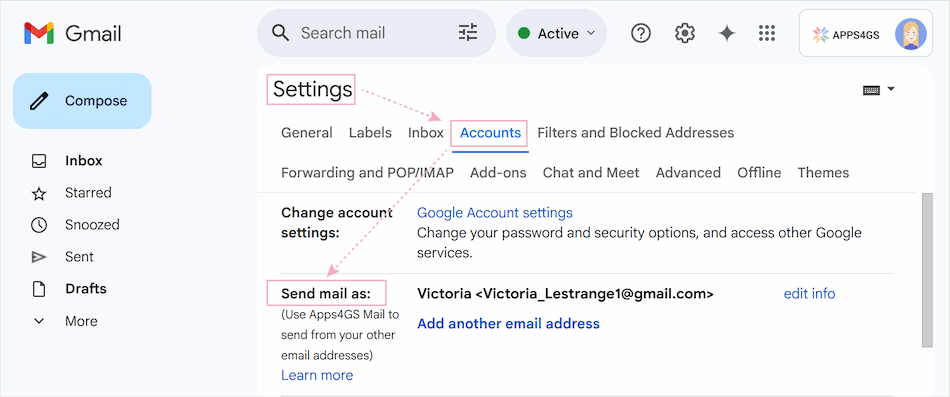Click Add another email address link
This screenshot has height=397, width=950.
pyautogui.click(x=508, y=324)
